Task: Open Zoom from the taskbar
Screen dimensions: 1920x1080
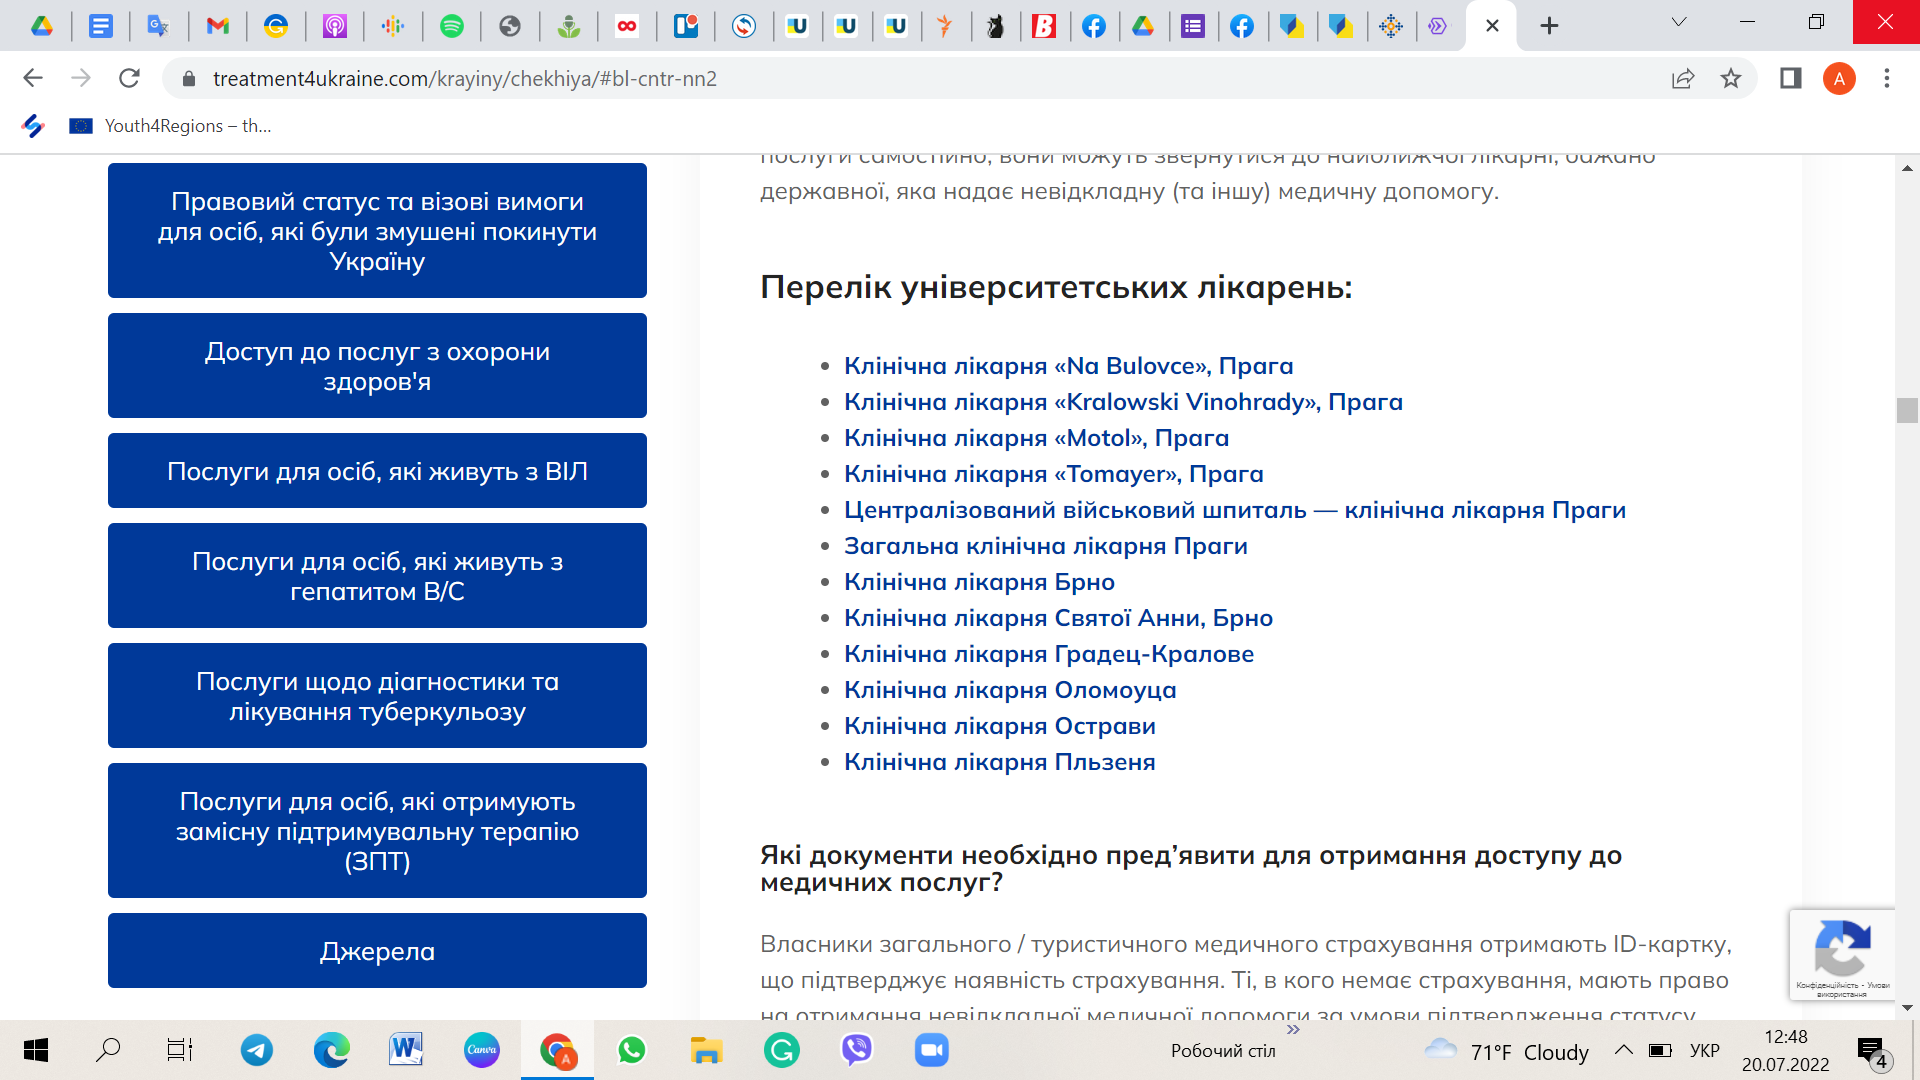Action: (932, 1050)
